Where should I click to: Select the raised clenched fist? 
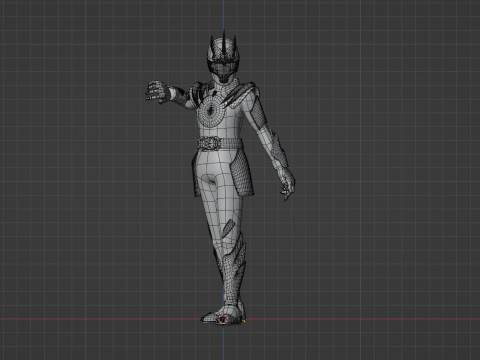[x=157, y=91]
